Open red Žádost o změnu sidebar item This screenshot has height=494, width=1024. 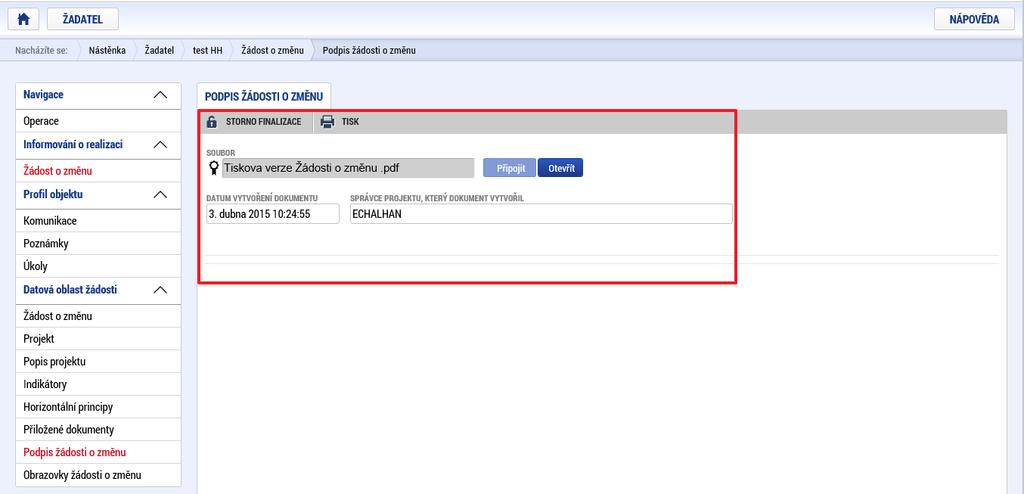[98, 171]
